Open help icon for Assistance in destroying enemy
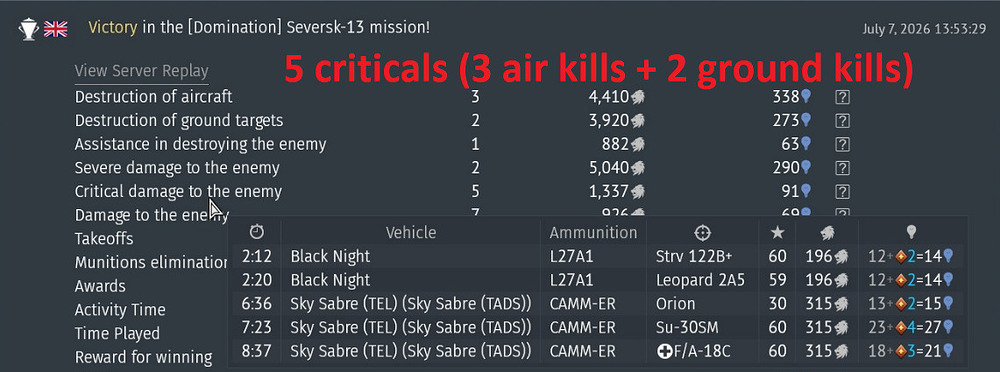The height and width of the screenshot is (372, 1000). click(x=842, y=144)
